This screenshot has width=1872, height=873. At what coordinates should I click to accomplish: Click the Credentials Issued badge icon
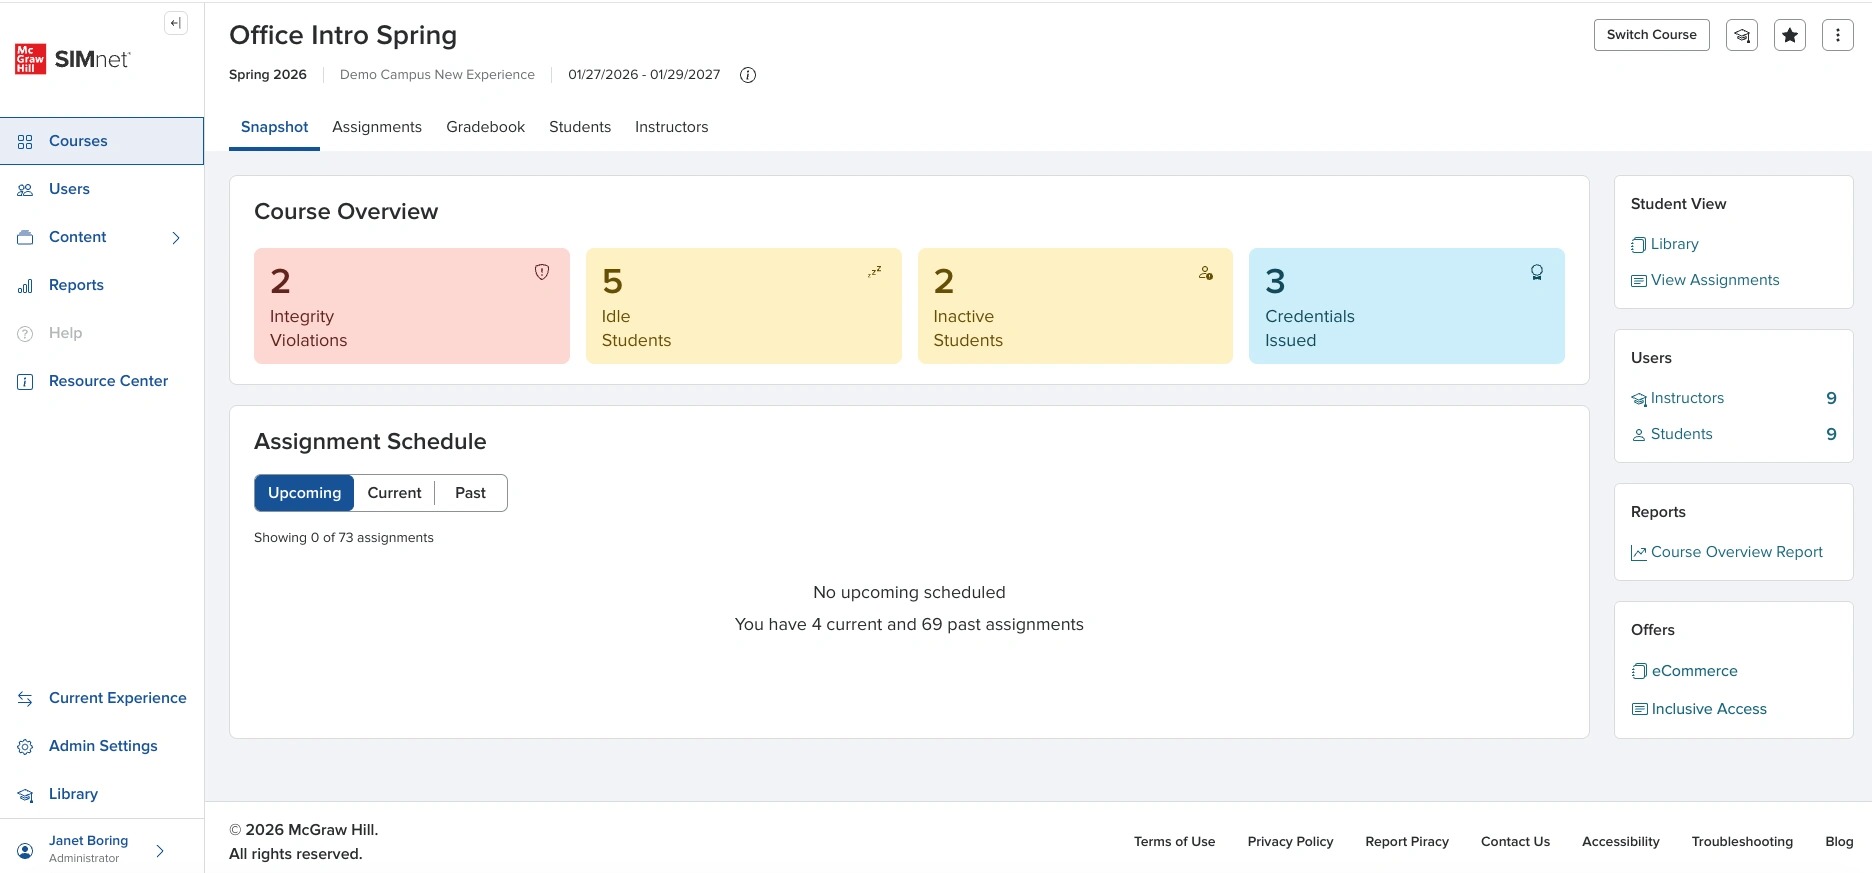point(1537,272)
